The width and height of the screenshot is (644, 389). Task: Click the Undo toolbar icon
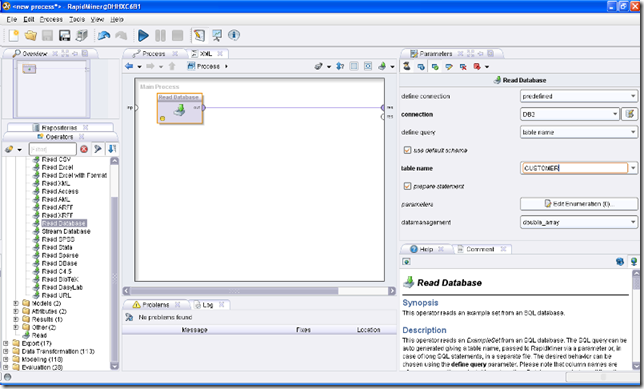tap(104, 36)
